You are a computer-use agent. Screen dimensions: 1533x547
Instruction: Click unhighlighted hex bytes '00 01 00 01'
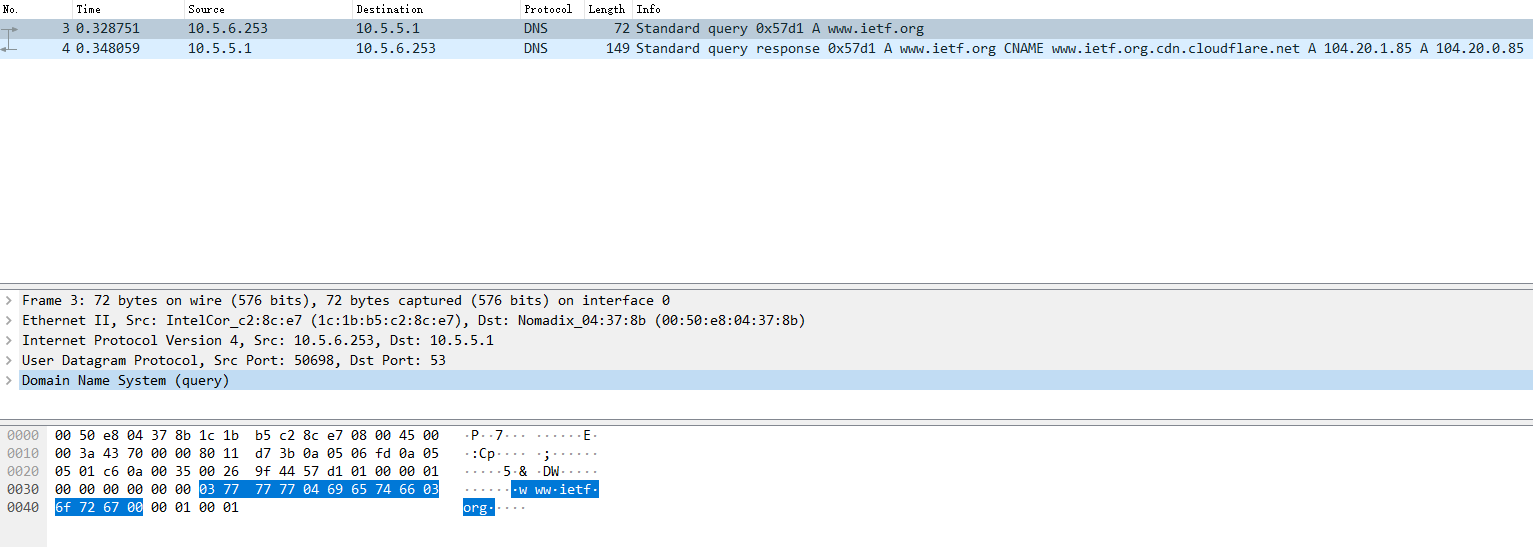pyautogui.click(x=195, y=507)
